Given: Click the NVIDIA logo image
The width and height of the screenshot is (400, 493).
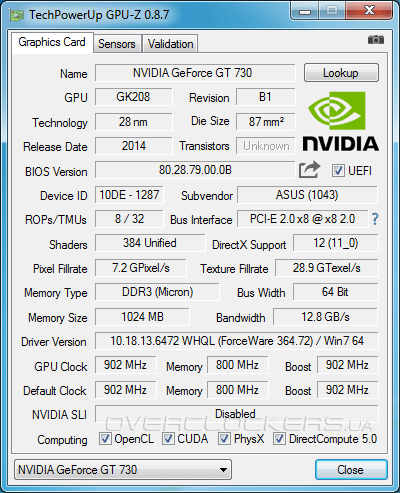Looking at the screenshot, I should point(340,122).
